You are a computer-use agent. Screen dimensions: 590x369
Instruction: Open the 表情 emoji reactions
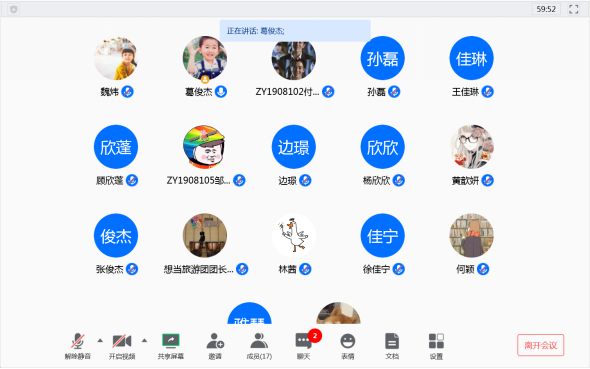click(348, 346)
